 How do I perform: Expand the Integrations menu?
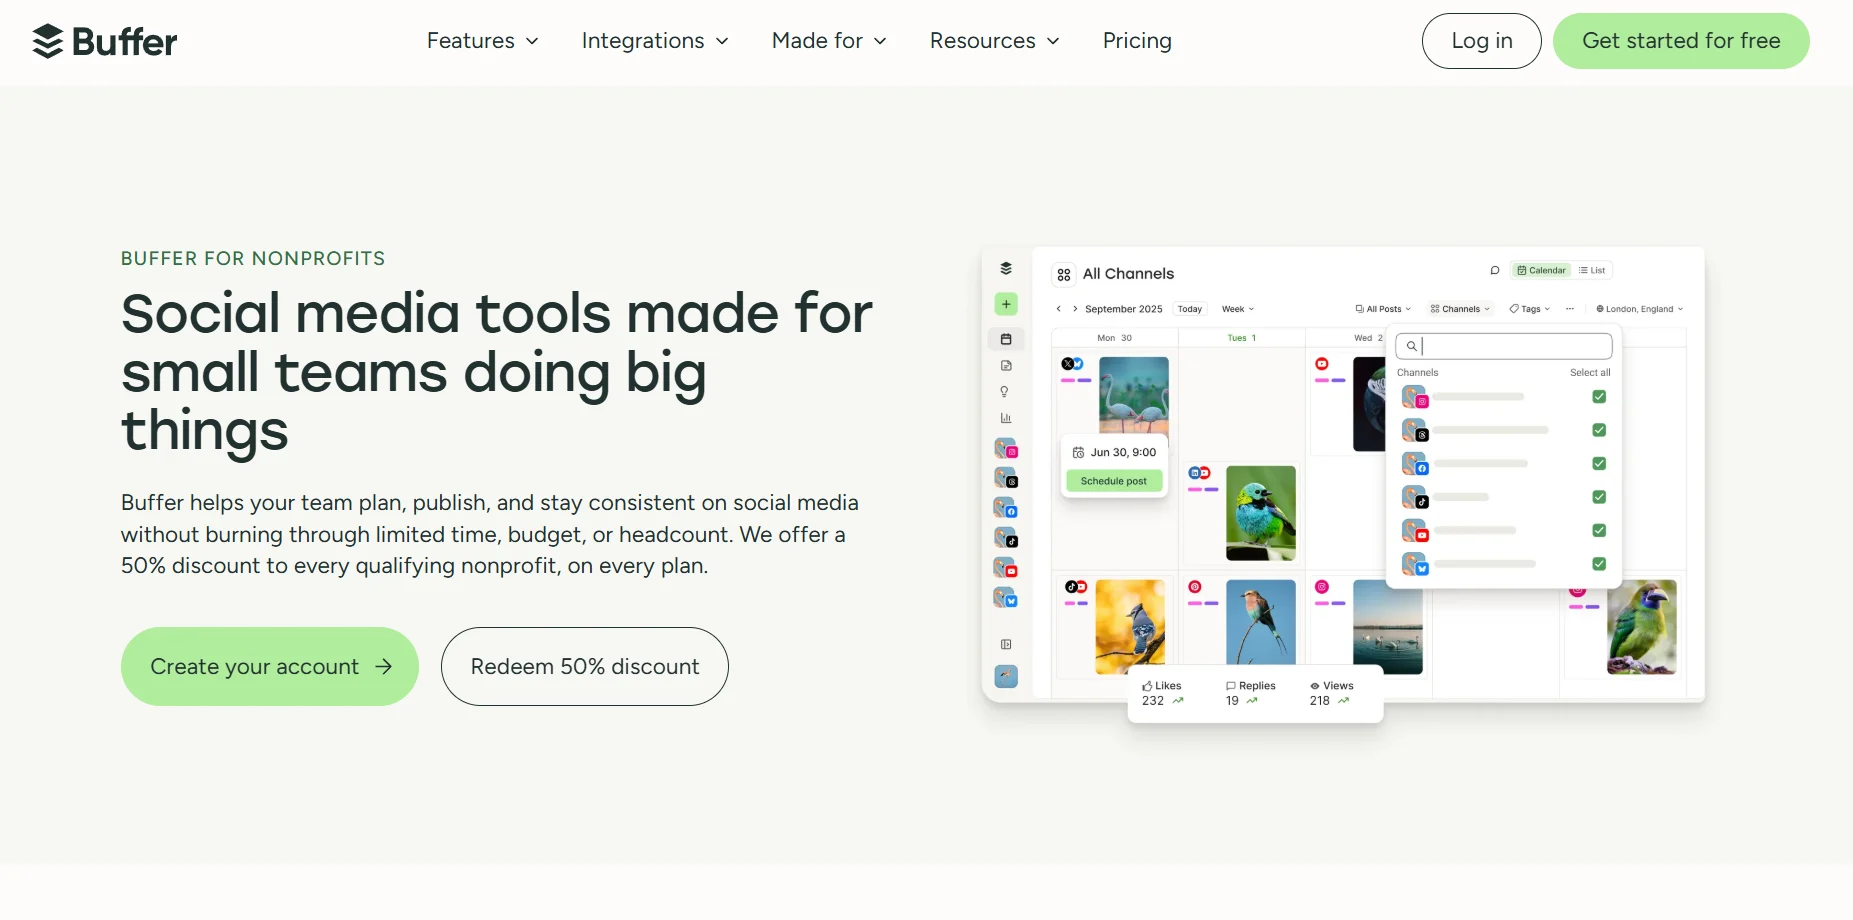(x=655, y=41)
